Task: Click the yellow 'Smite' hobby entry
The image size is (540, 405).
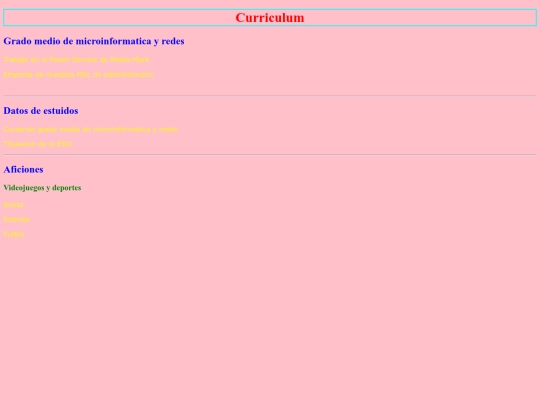Action: click(x=13, y=205)
